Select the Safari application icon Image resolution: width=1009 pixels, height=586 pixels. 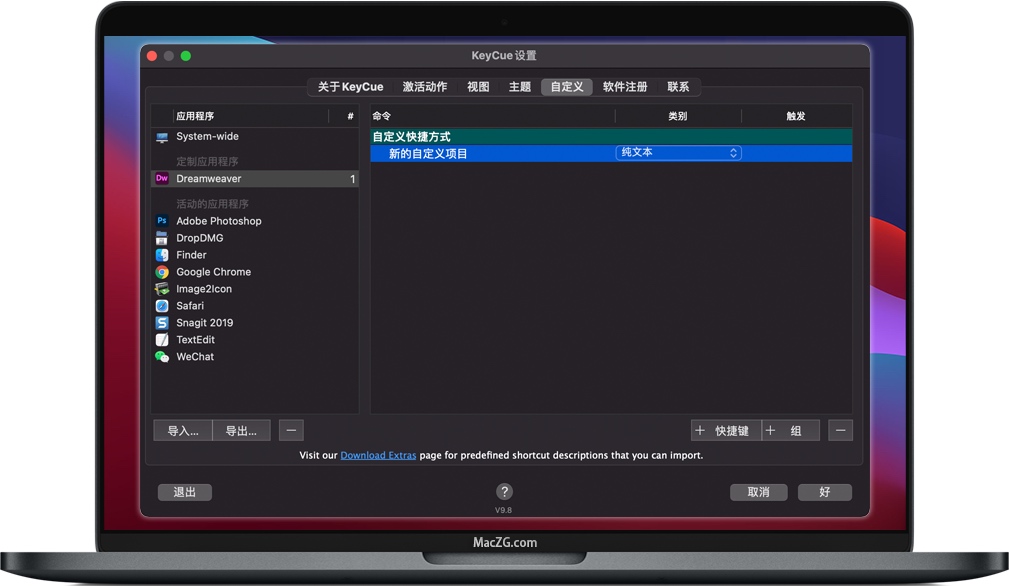pyautogui.click(x=162, y=306)
